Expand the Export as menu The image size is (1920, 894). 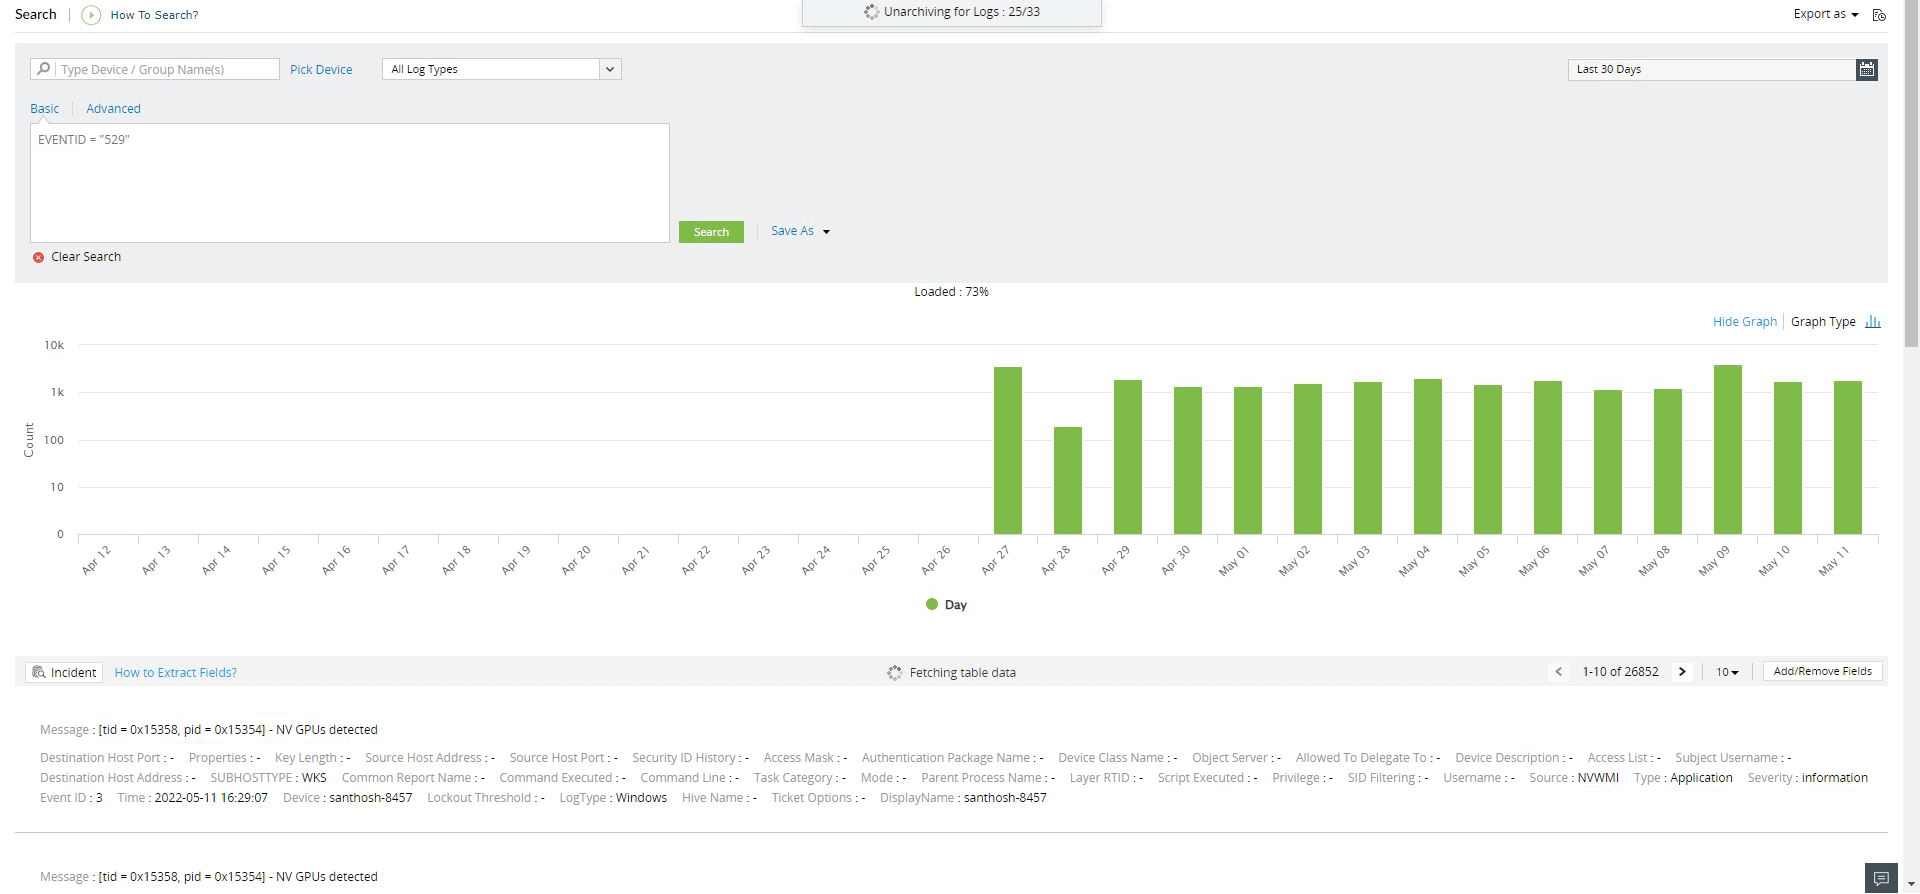point(1825,14)
